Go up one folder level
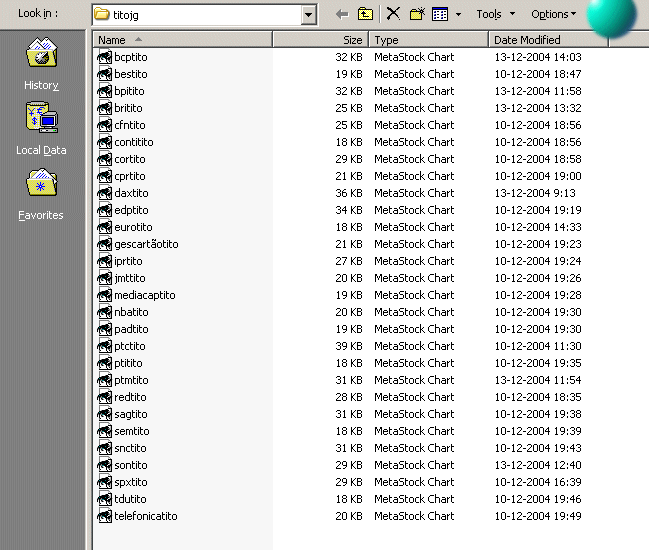 [366, 14]
